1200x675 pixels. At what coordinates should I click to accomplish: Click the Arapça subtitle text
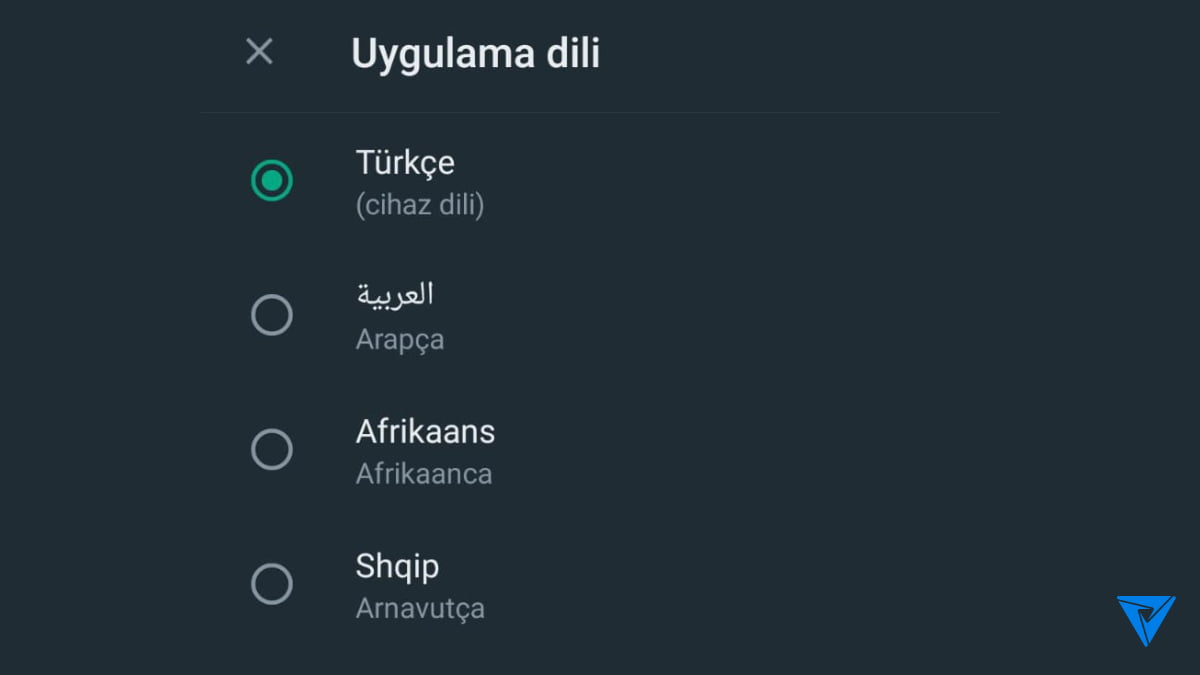pyautogui.click(x=399, y=338)
